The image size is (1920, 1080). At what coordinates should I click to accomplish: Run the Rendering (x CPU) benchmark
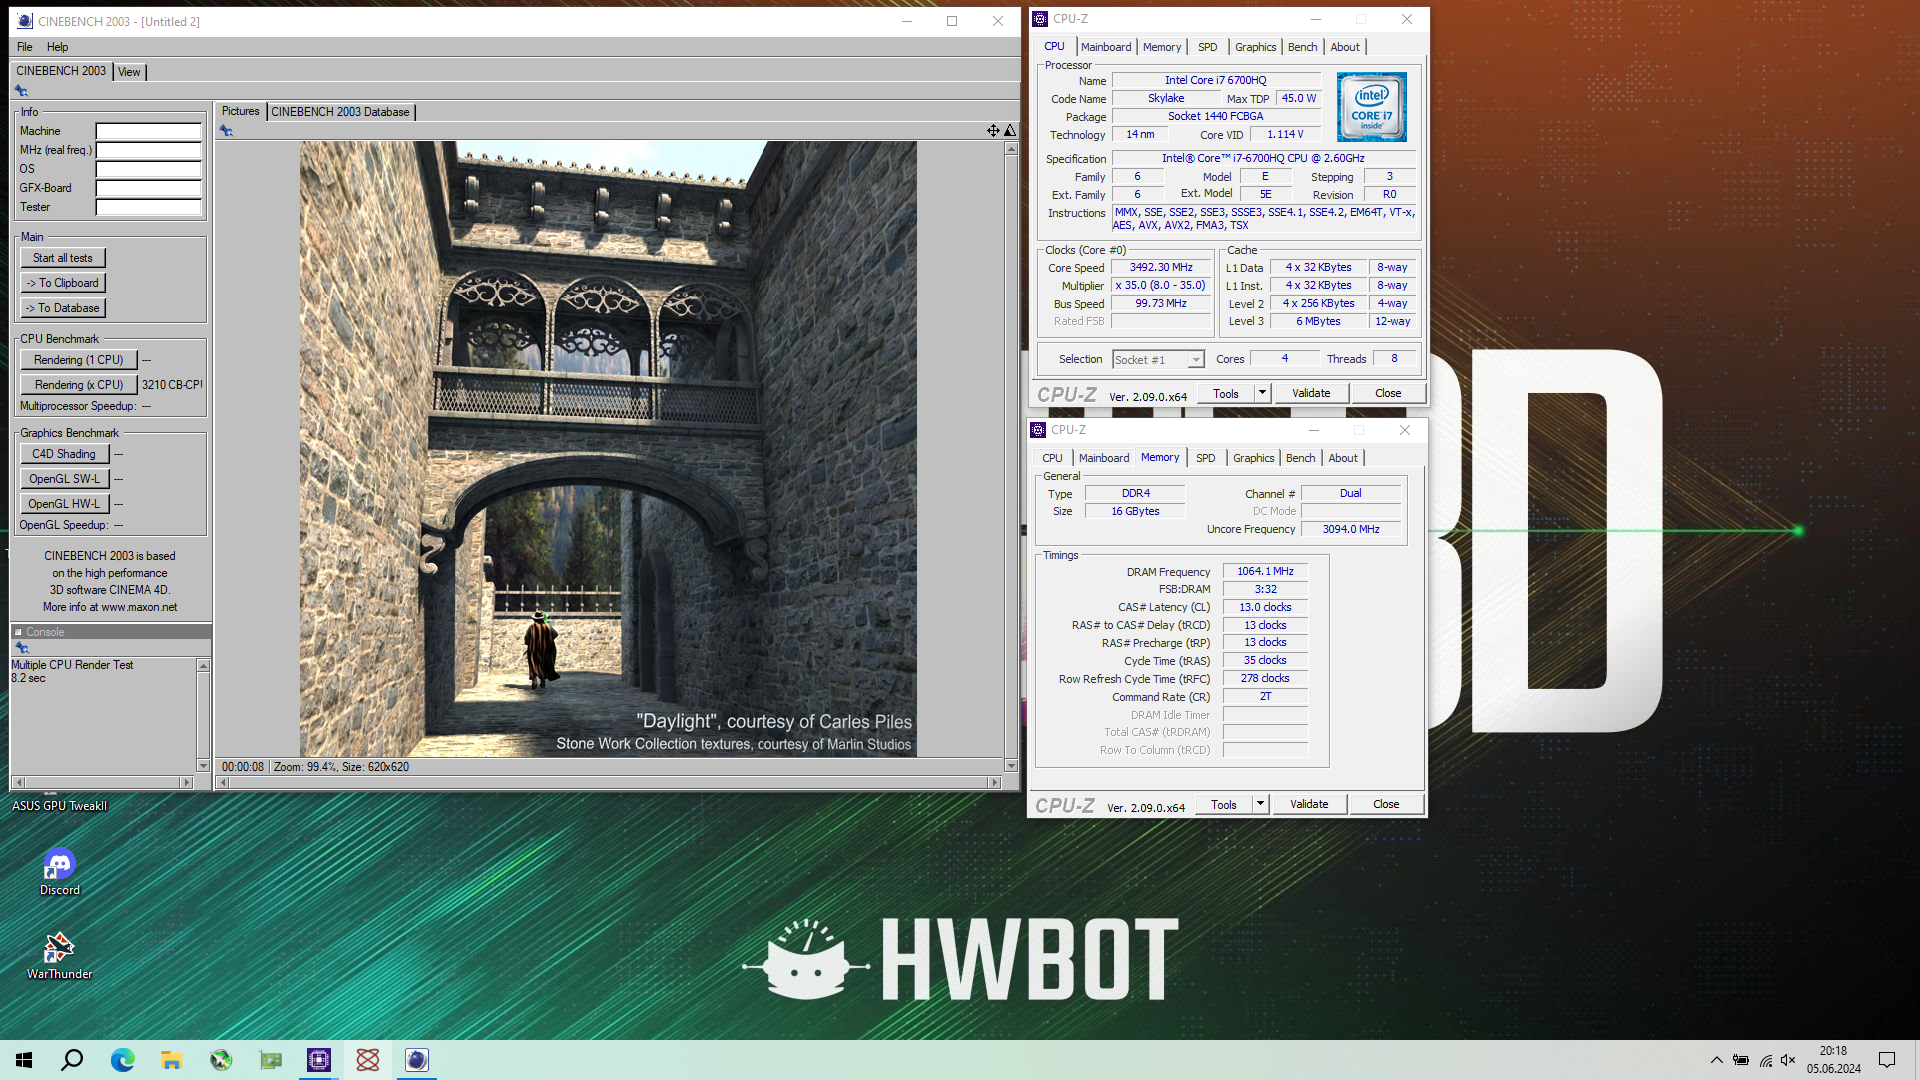[79, 385]
